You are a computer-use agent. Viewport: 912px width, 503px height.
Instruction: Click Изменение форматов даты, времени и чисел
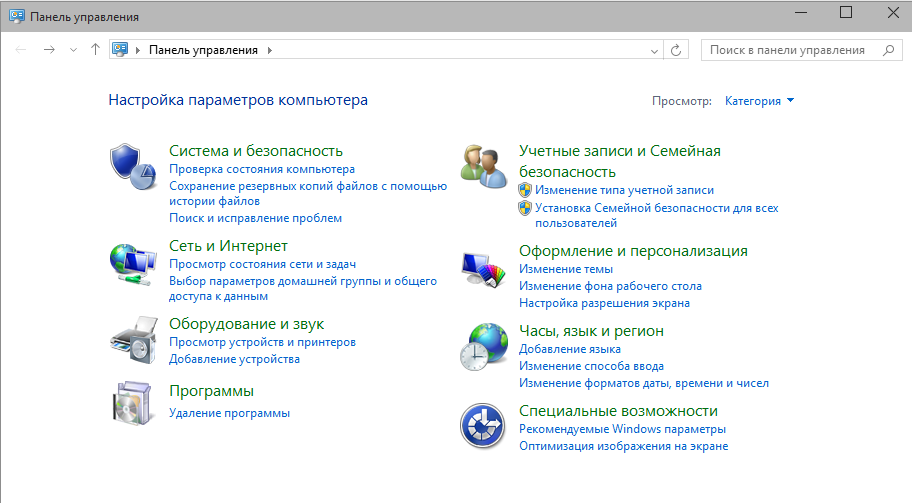pyautogui.click(x=644, y=383)
